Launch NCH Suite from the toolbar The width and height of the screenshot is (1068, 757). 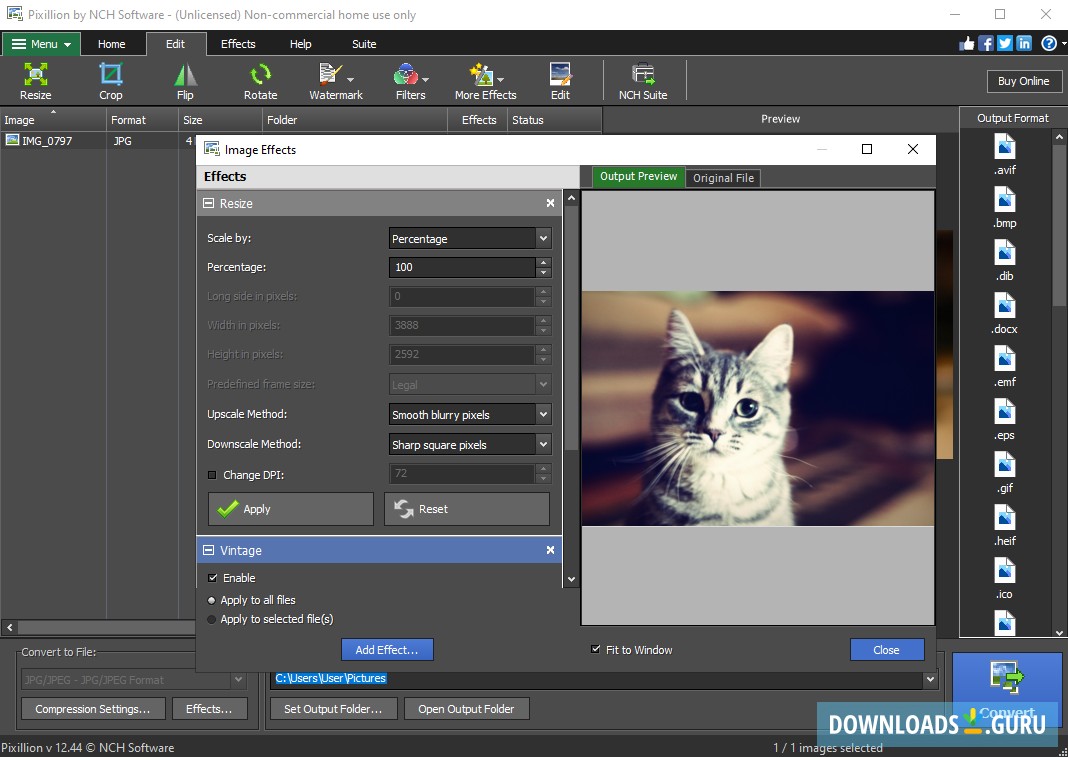[642, 80]
